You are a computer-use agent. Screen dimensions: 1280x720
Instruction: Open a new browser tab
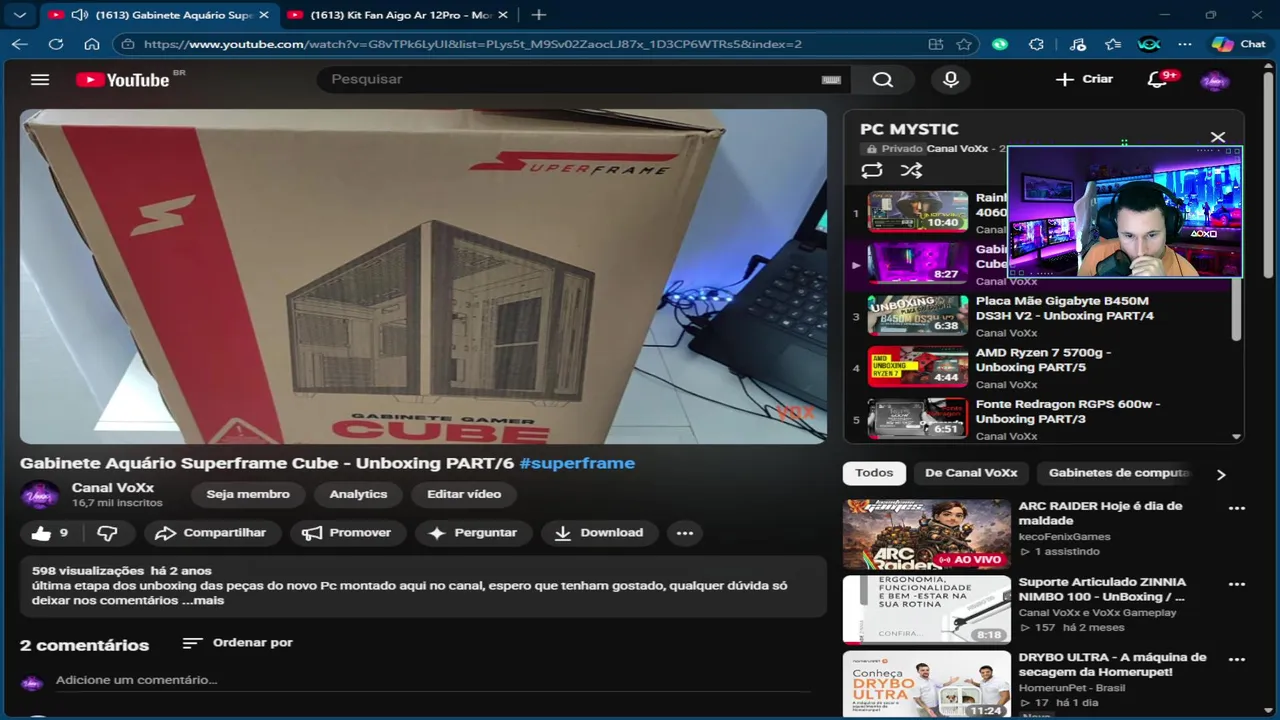(x=538, y=15)
